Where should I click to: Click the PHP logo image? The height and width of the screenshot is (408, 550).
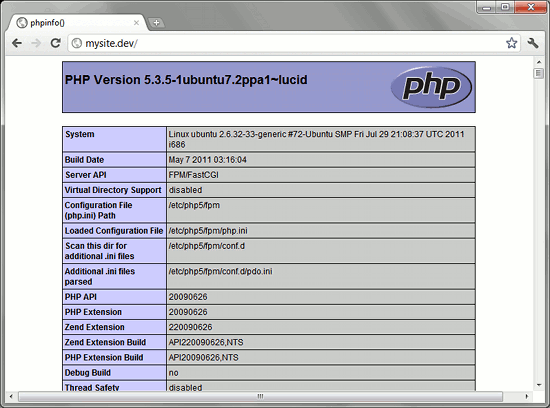pos(431,87)
